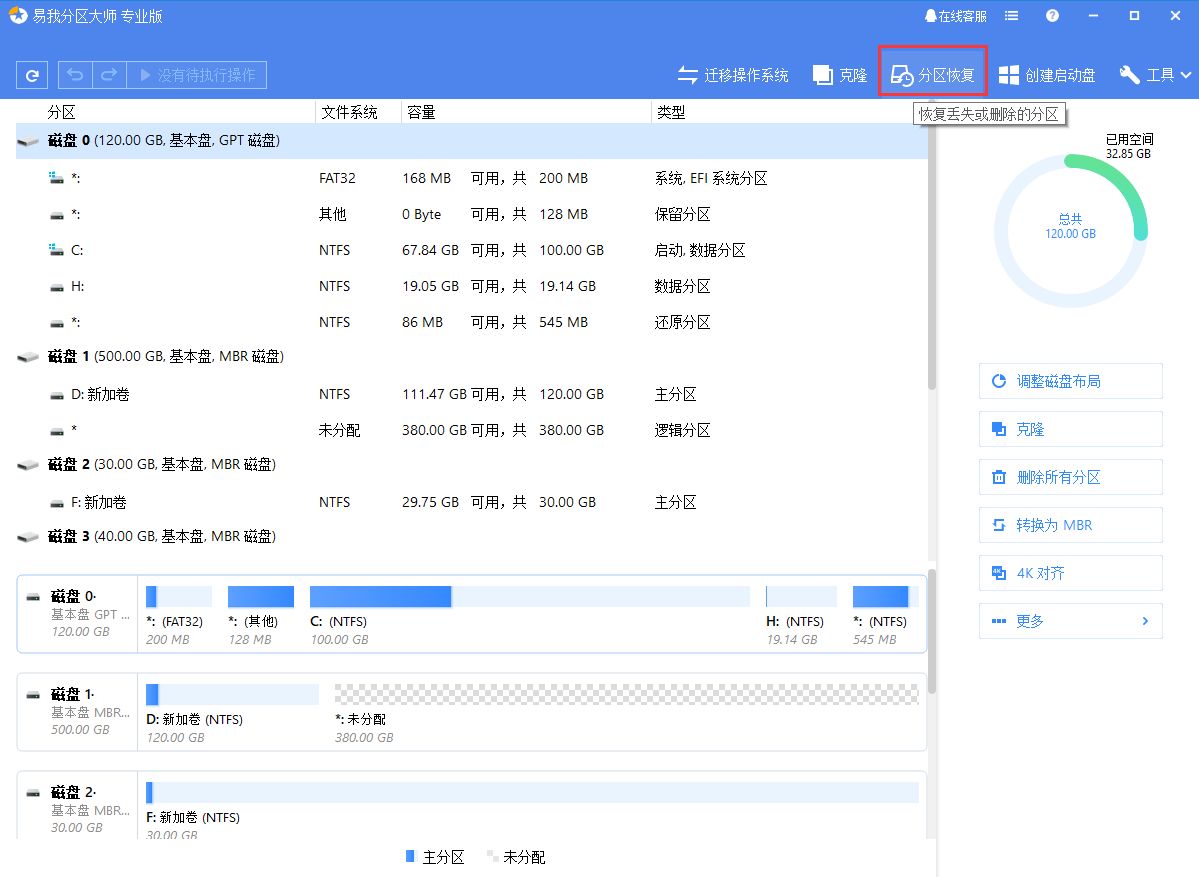Select 磁盘 1 label in disk map

[x=77, y=712]
